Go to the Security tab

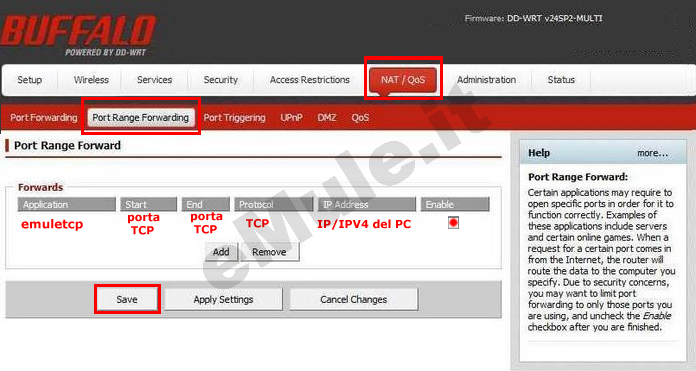221,80
